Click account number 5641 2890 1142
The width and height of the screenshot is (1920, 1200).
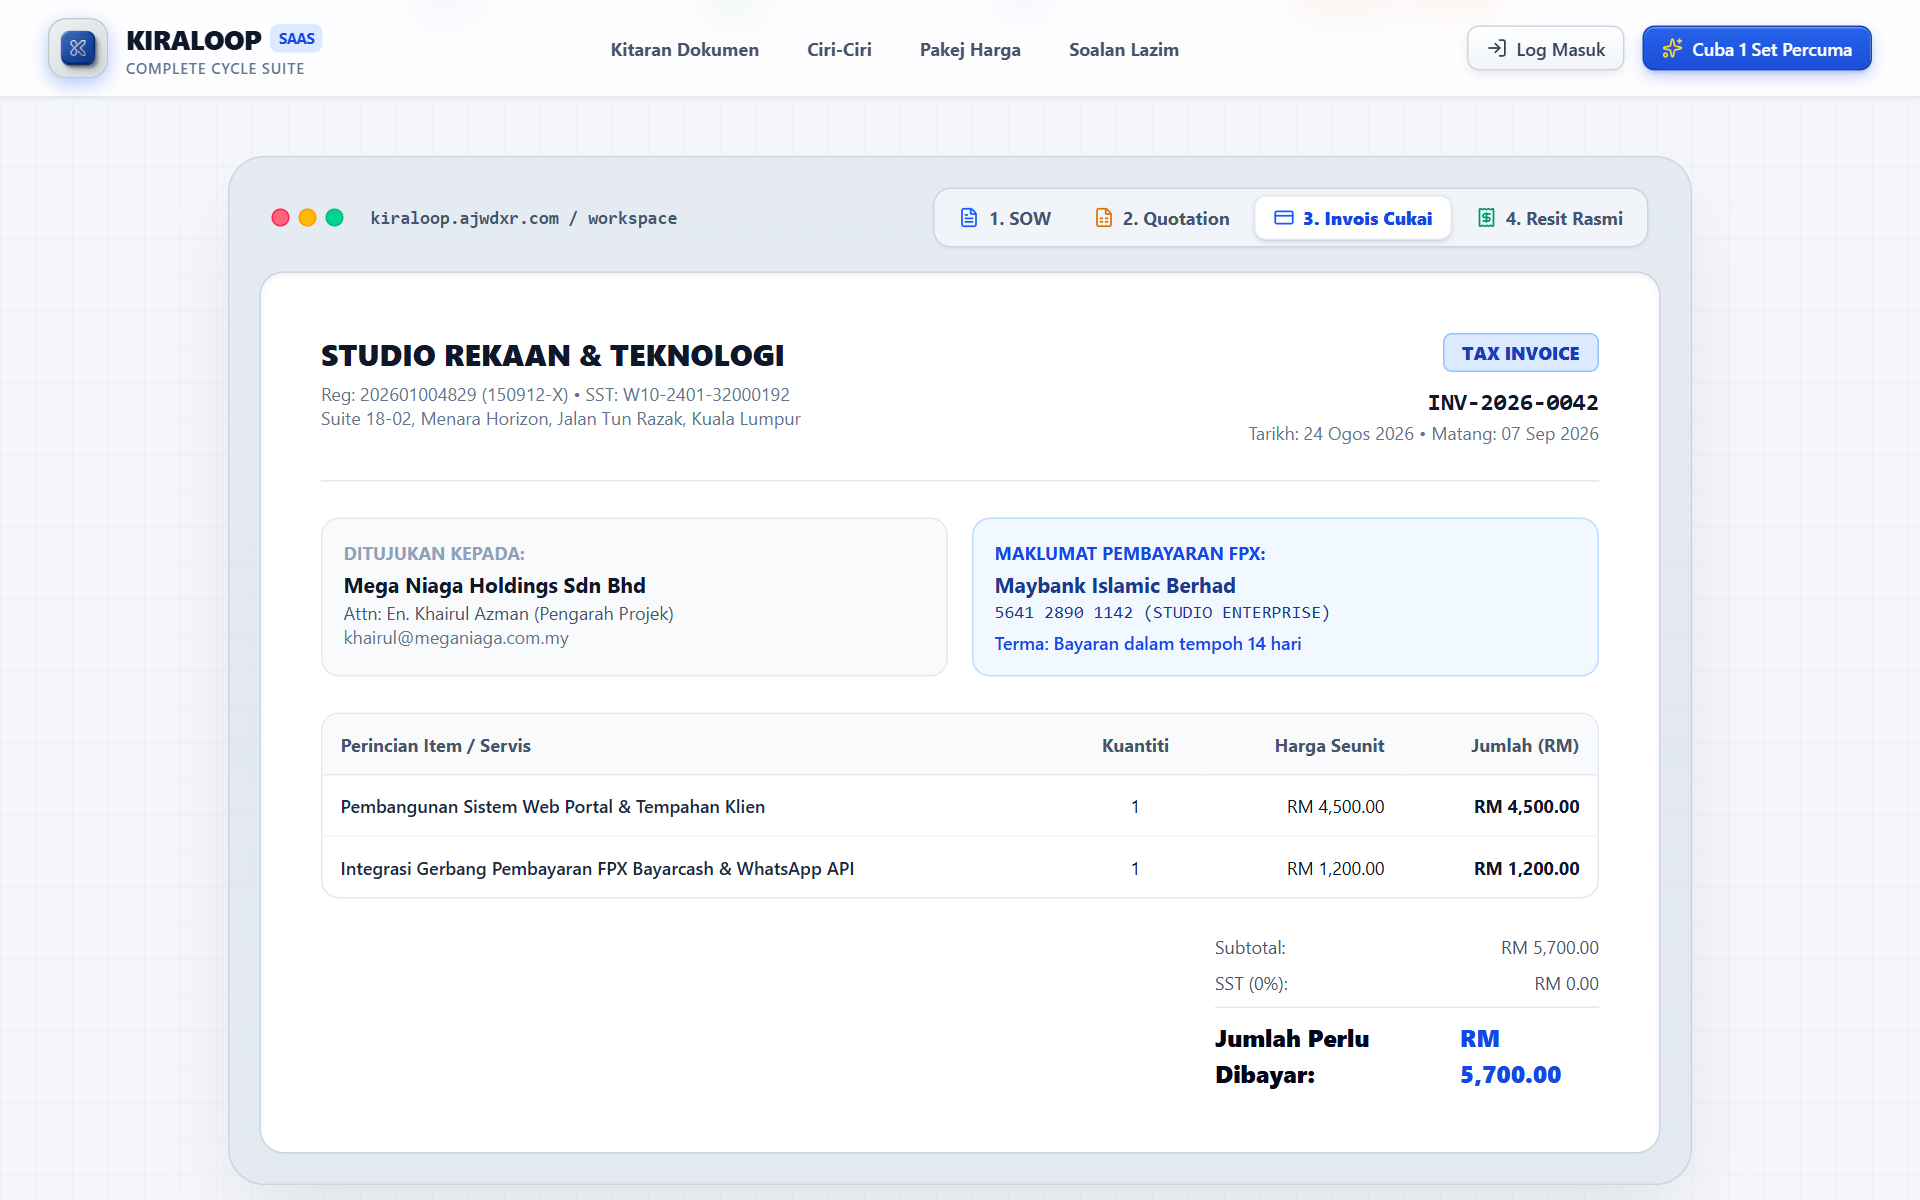coord(1064,613)
